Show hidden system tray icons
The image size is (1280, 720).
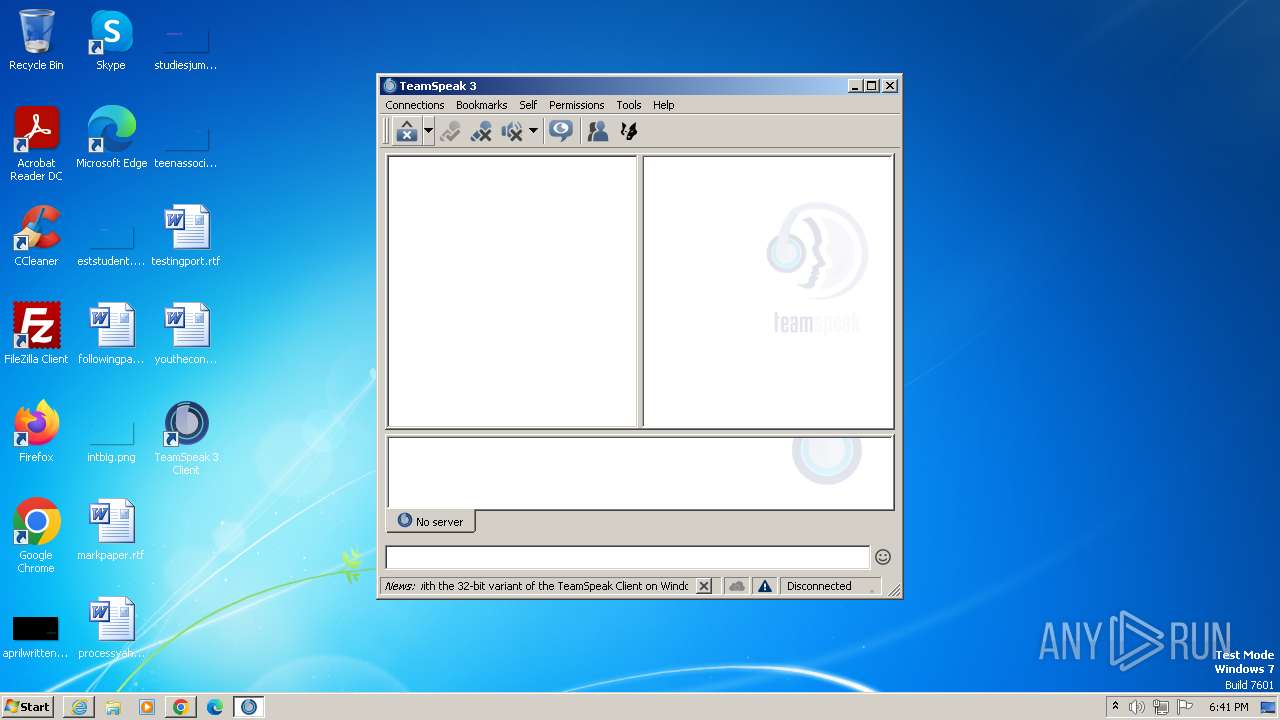click(1115, 707)
